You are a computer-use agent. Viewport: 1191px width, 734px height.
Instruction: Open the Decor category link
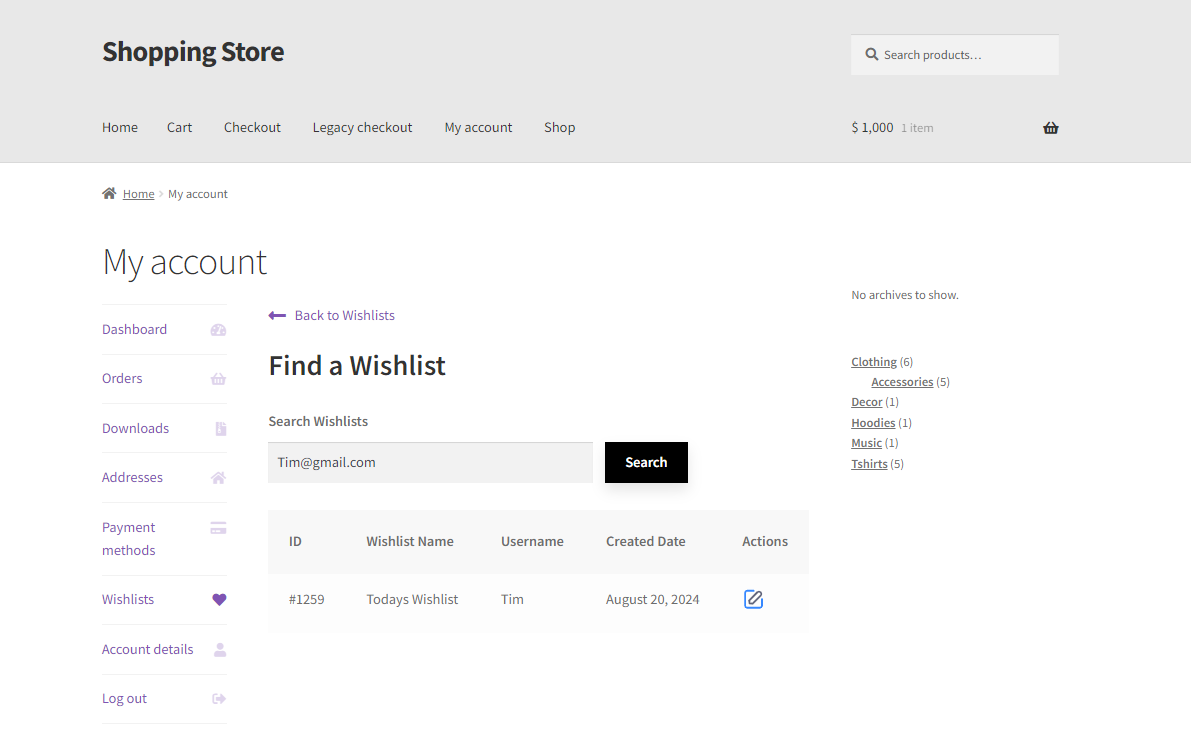click(x=867, y=402)
